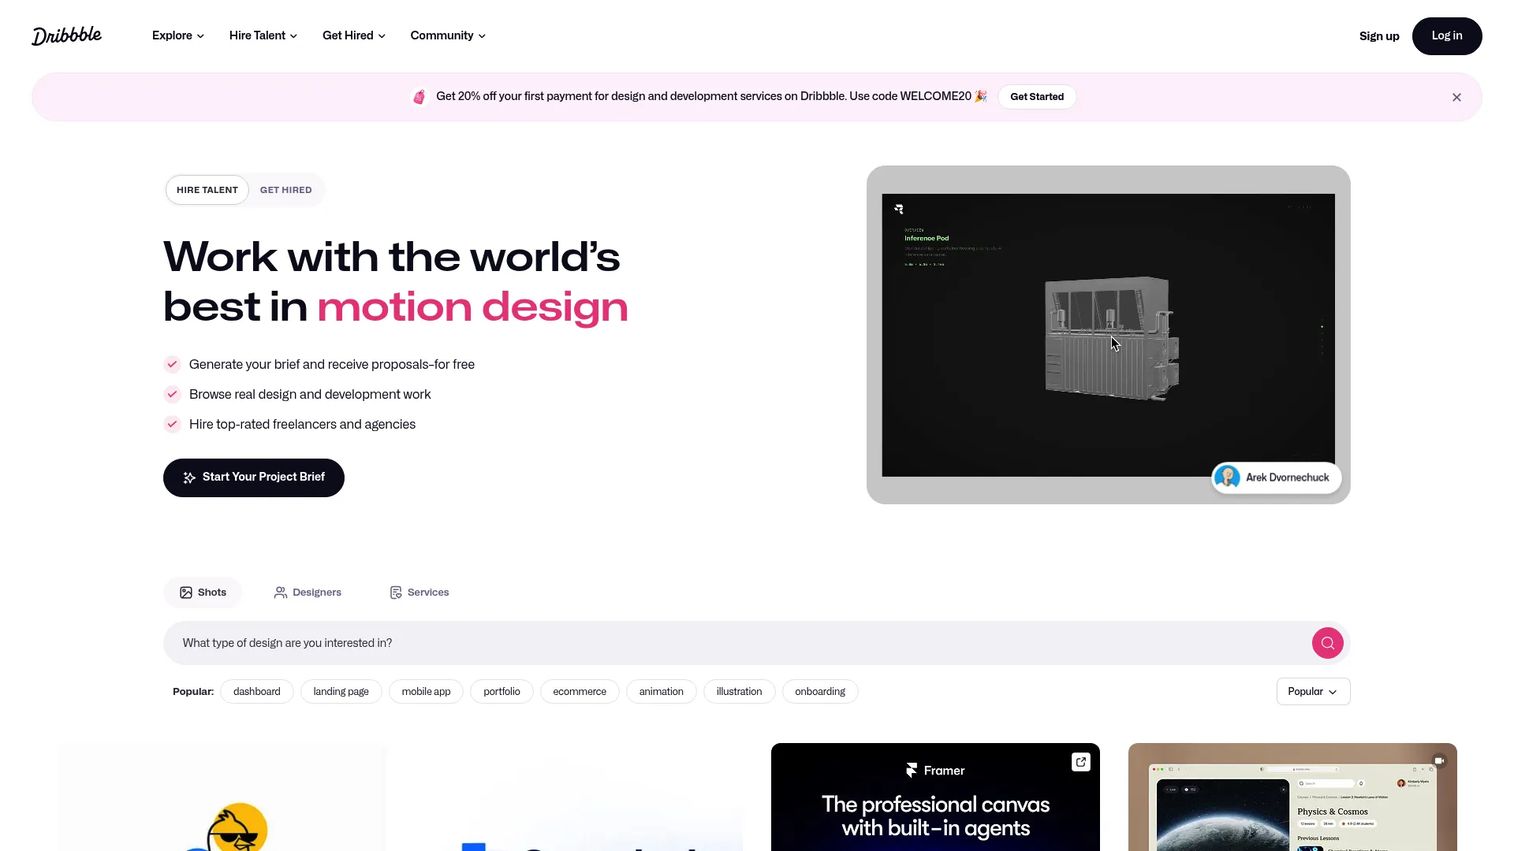Open Arek Dvornechuck's profile badge
Screen dimensions: 1514x851
pyautogui.click(x=1276, y=478)
